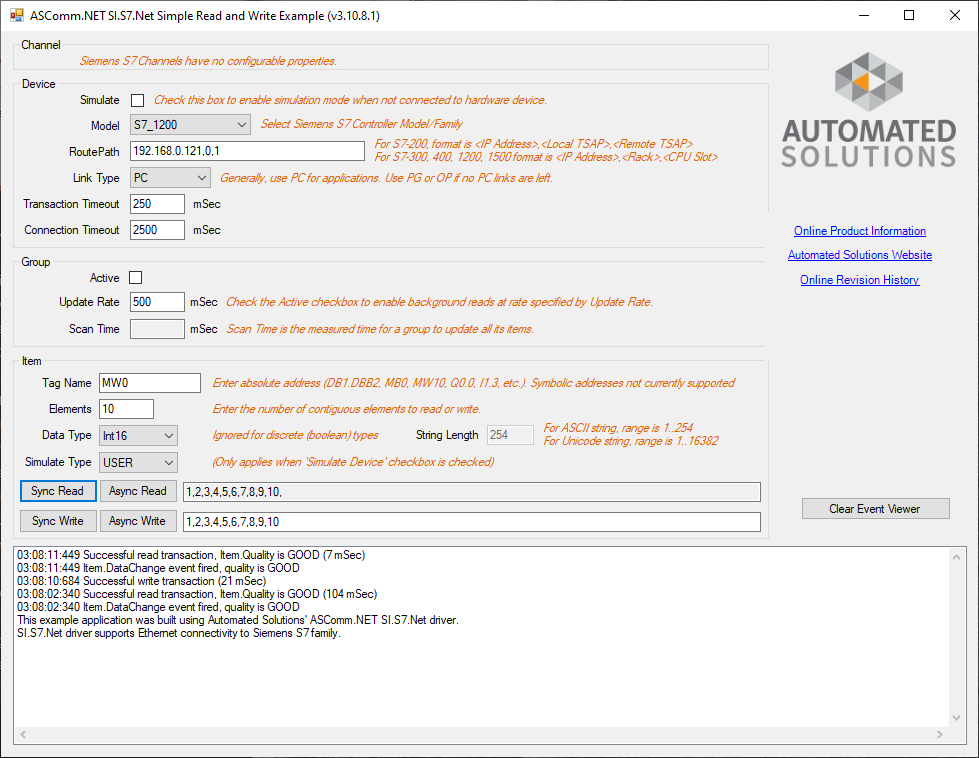Image resolution: width=979 pixels, height=758 pixels.
Task: Click the 03:08:11:449 DataChange event log line
Action: pyautogui.click(x=158, y=568)
